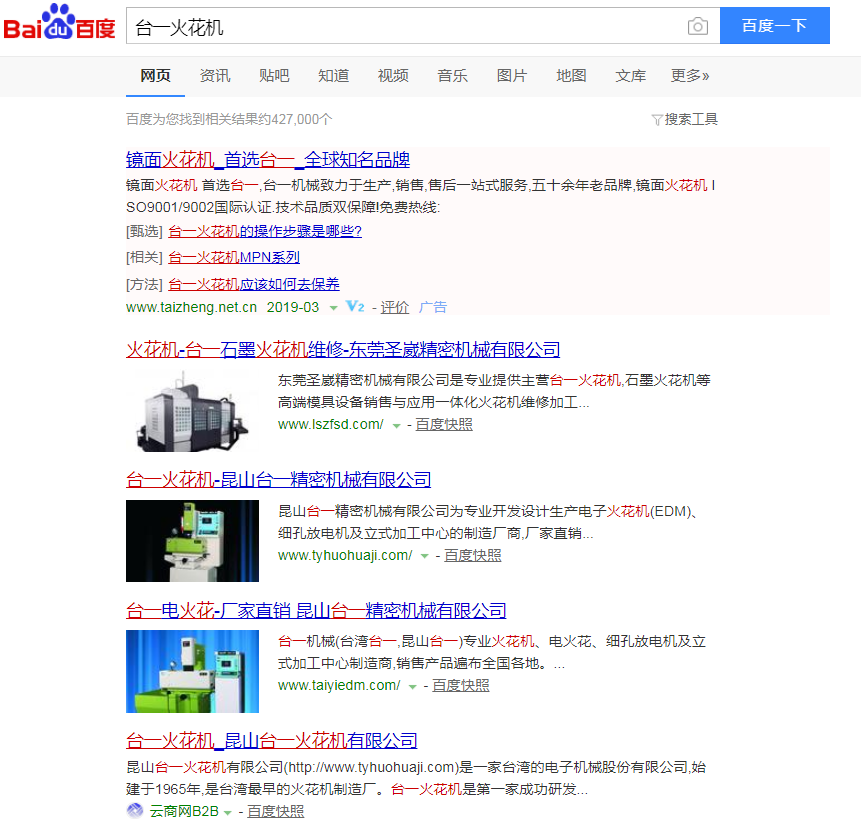Open 百度快照 for 云商网B2B result
The image size is (861, 824).
click(275, 811)
